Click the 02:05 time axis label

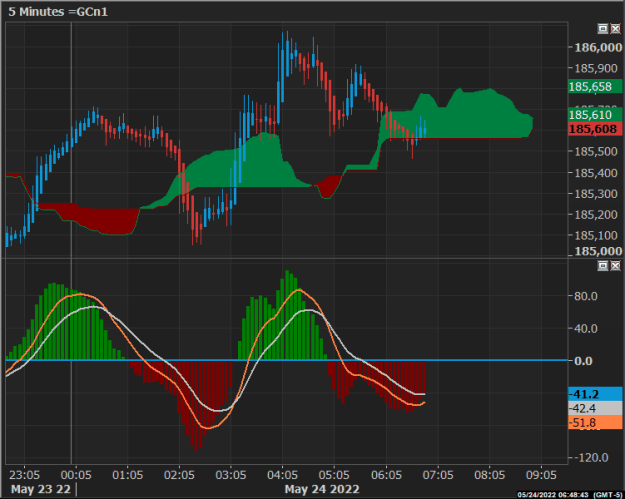point(179,475)
